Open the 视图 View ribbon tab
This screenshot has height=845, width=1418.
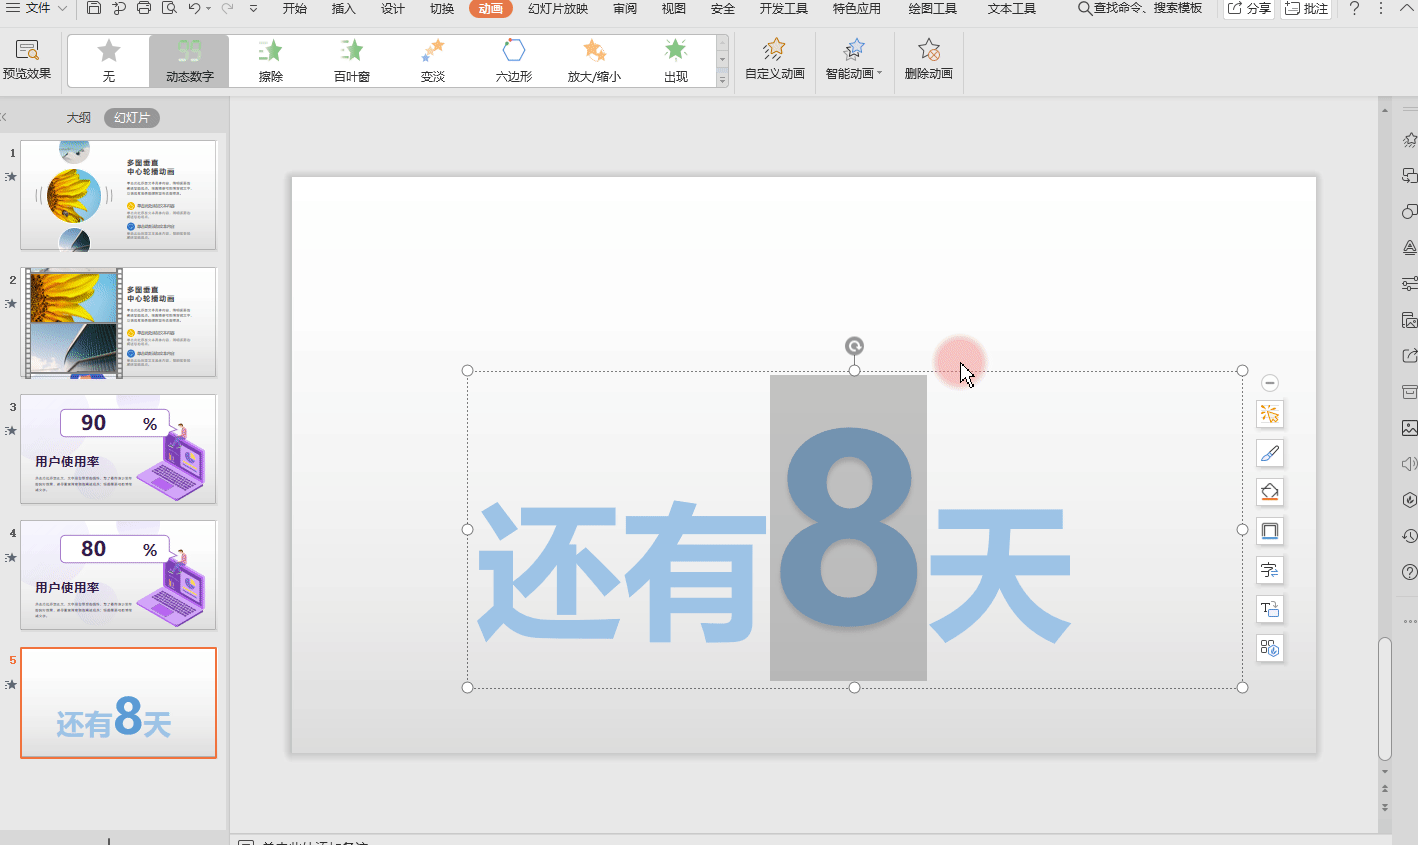pyautogui.click(x=674, y=8)
